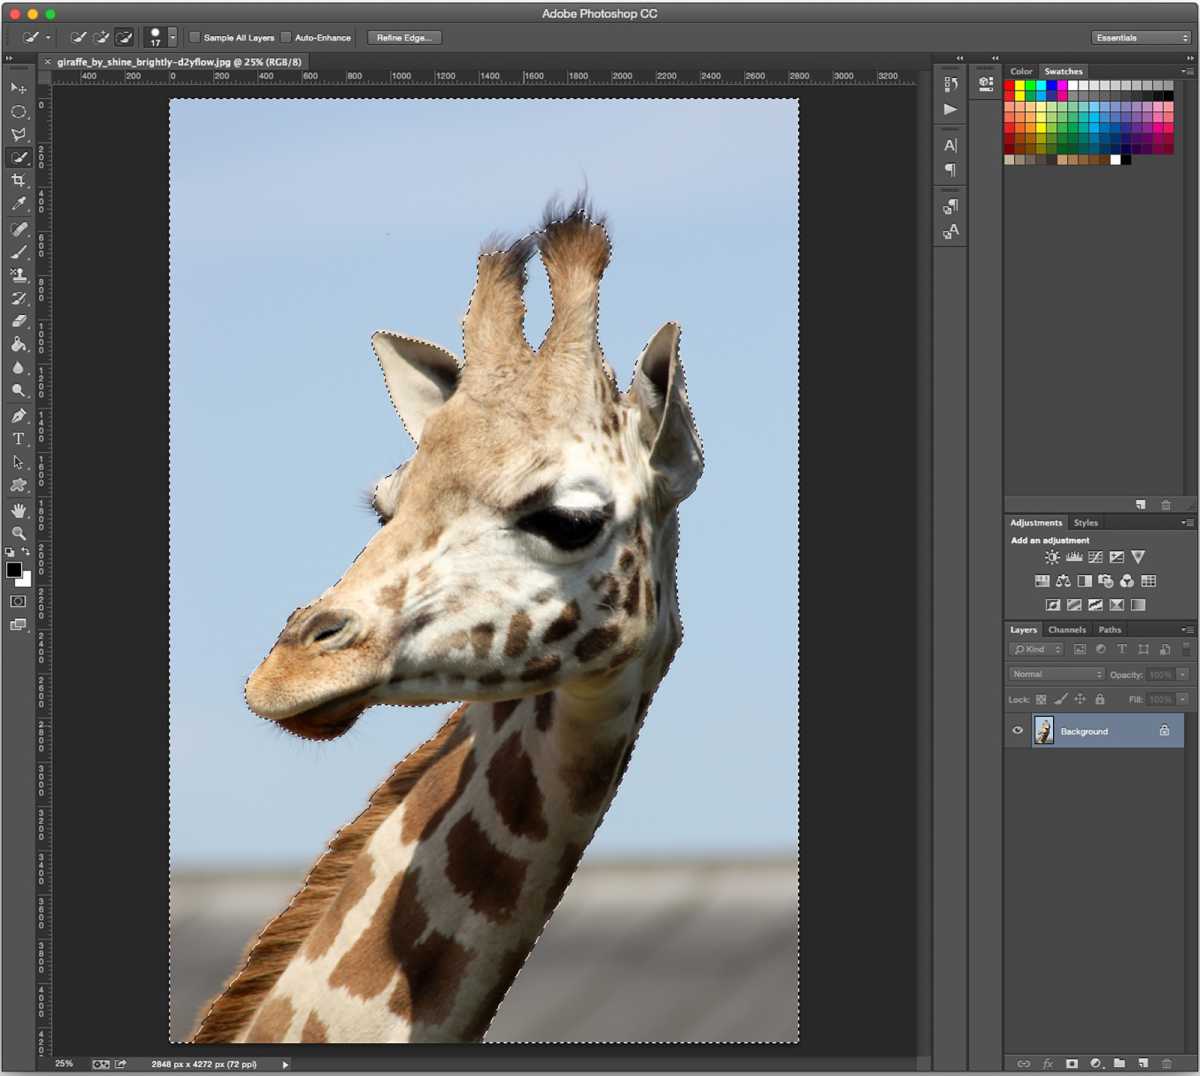
Task: Hide the Background layer visibility eye
Action: pos(1017,731)
